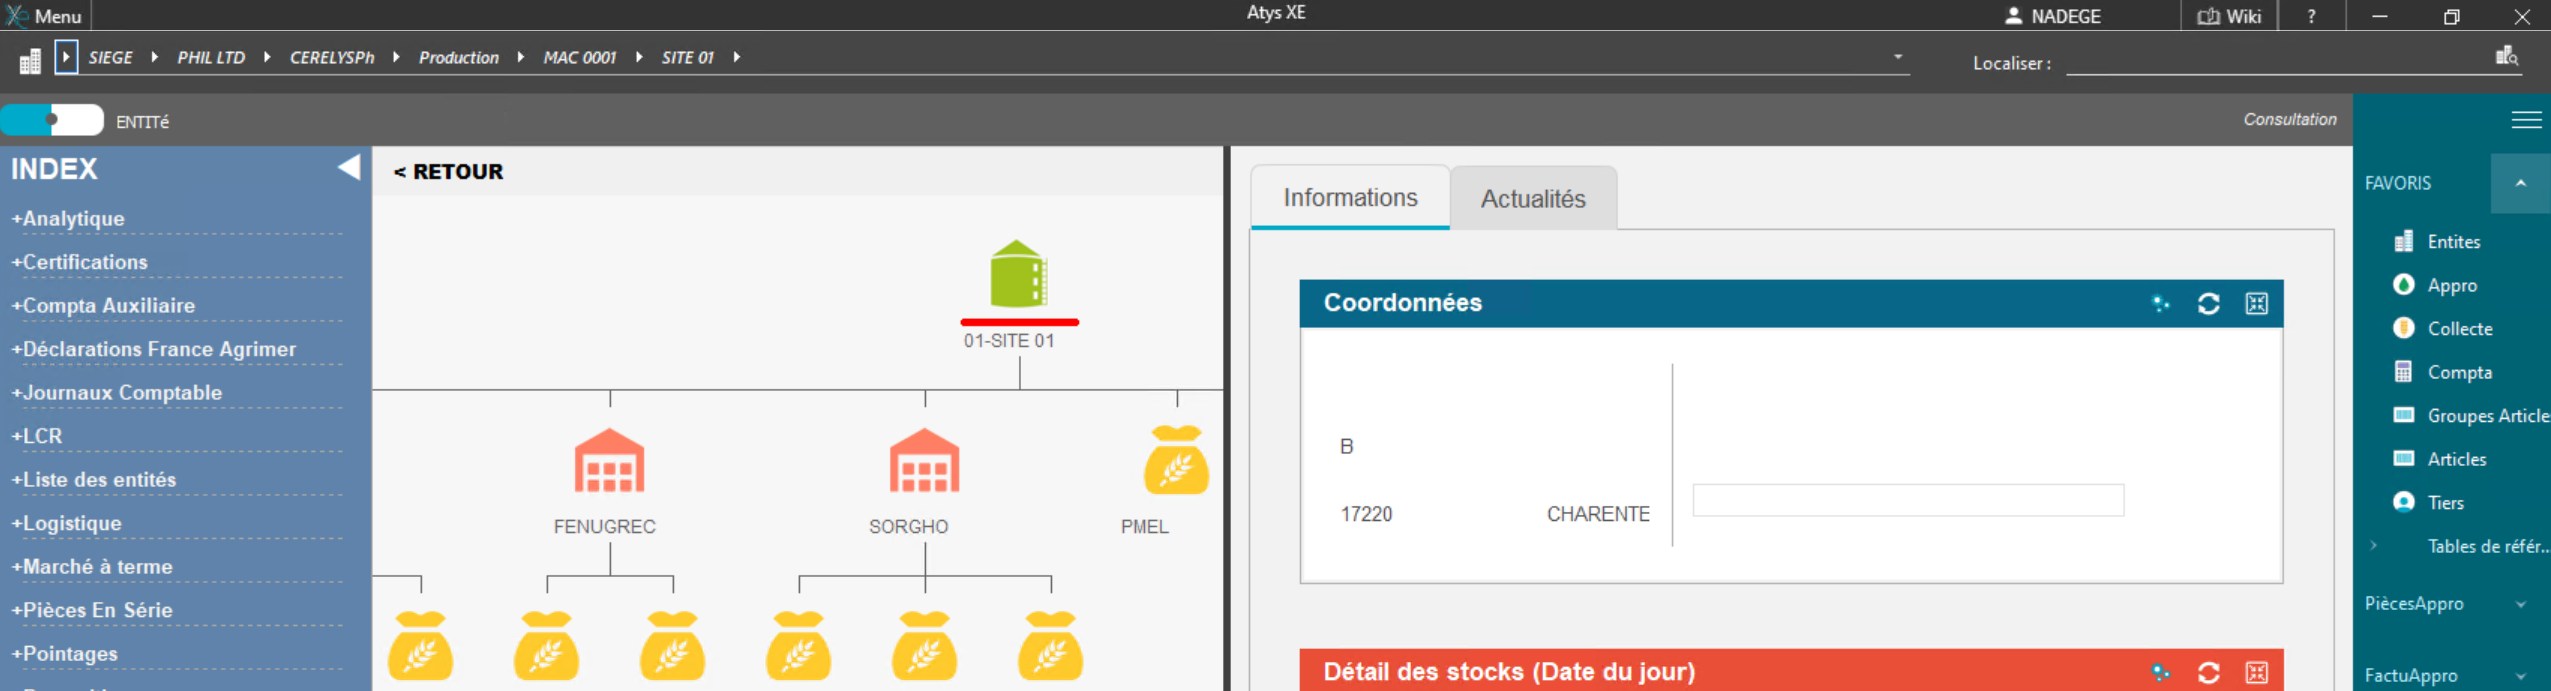Expand +Pointages in the index
The width and height of the screenshot is (2551, 691).
tap(65, 653)
